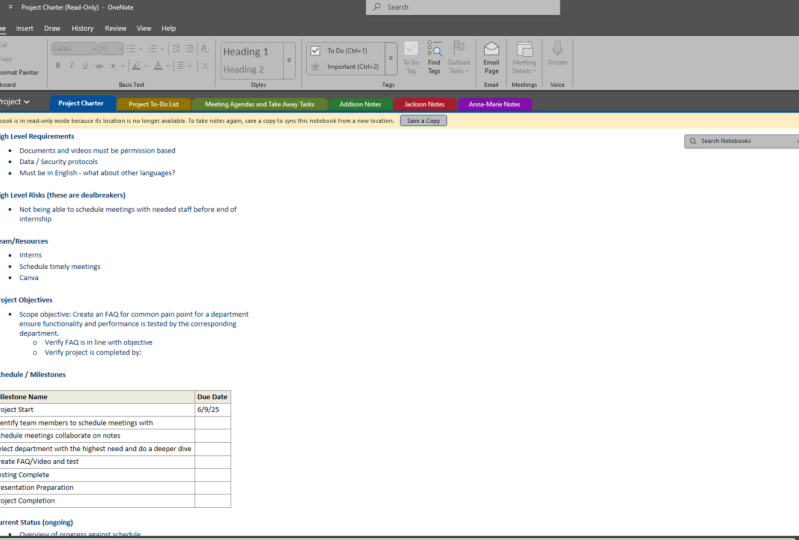Start Dictate microphone

pos(557,48)
